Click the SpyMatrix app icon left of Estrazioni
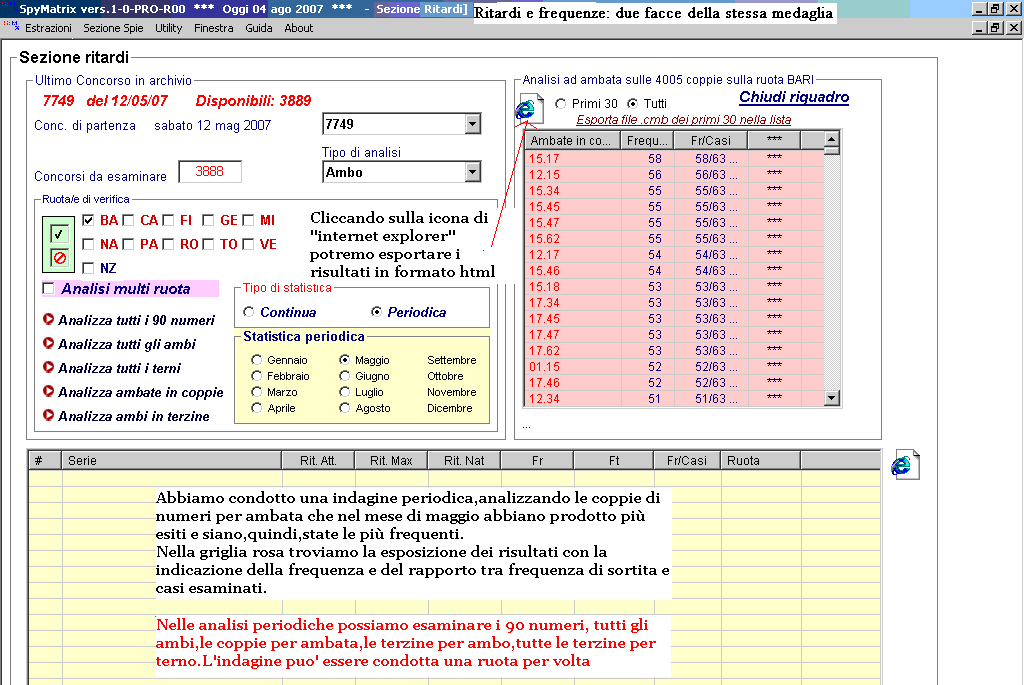This screenshot has width=1024, height=685. pyautogui.click(x=11, y=26)
